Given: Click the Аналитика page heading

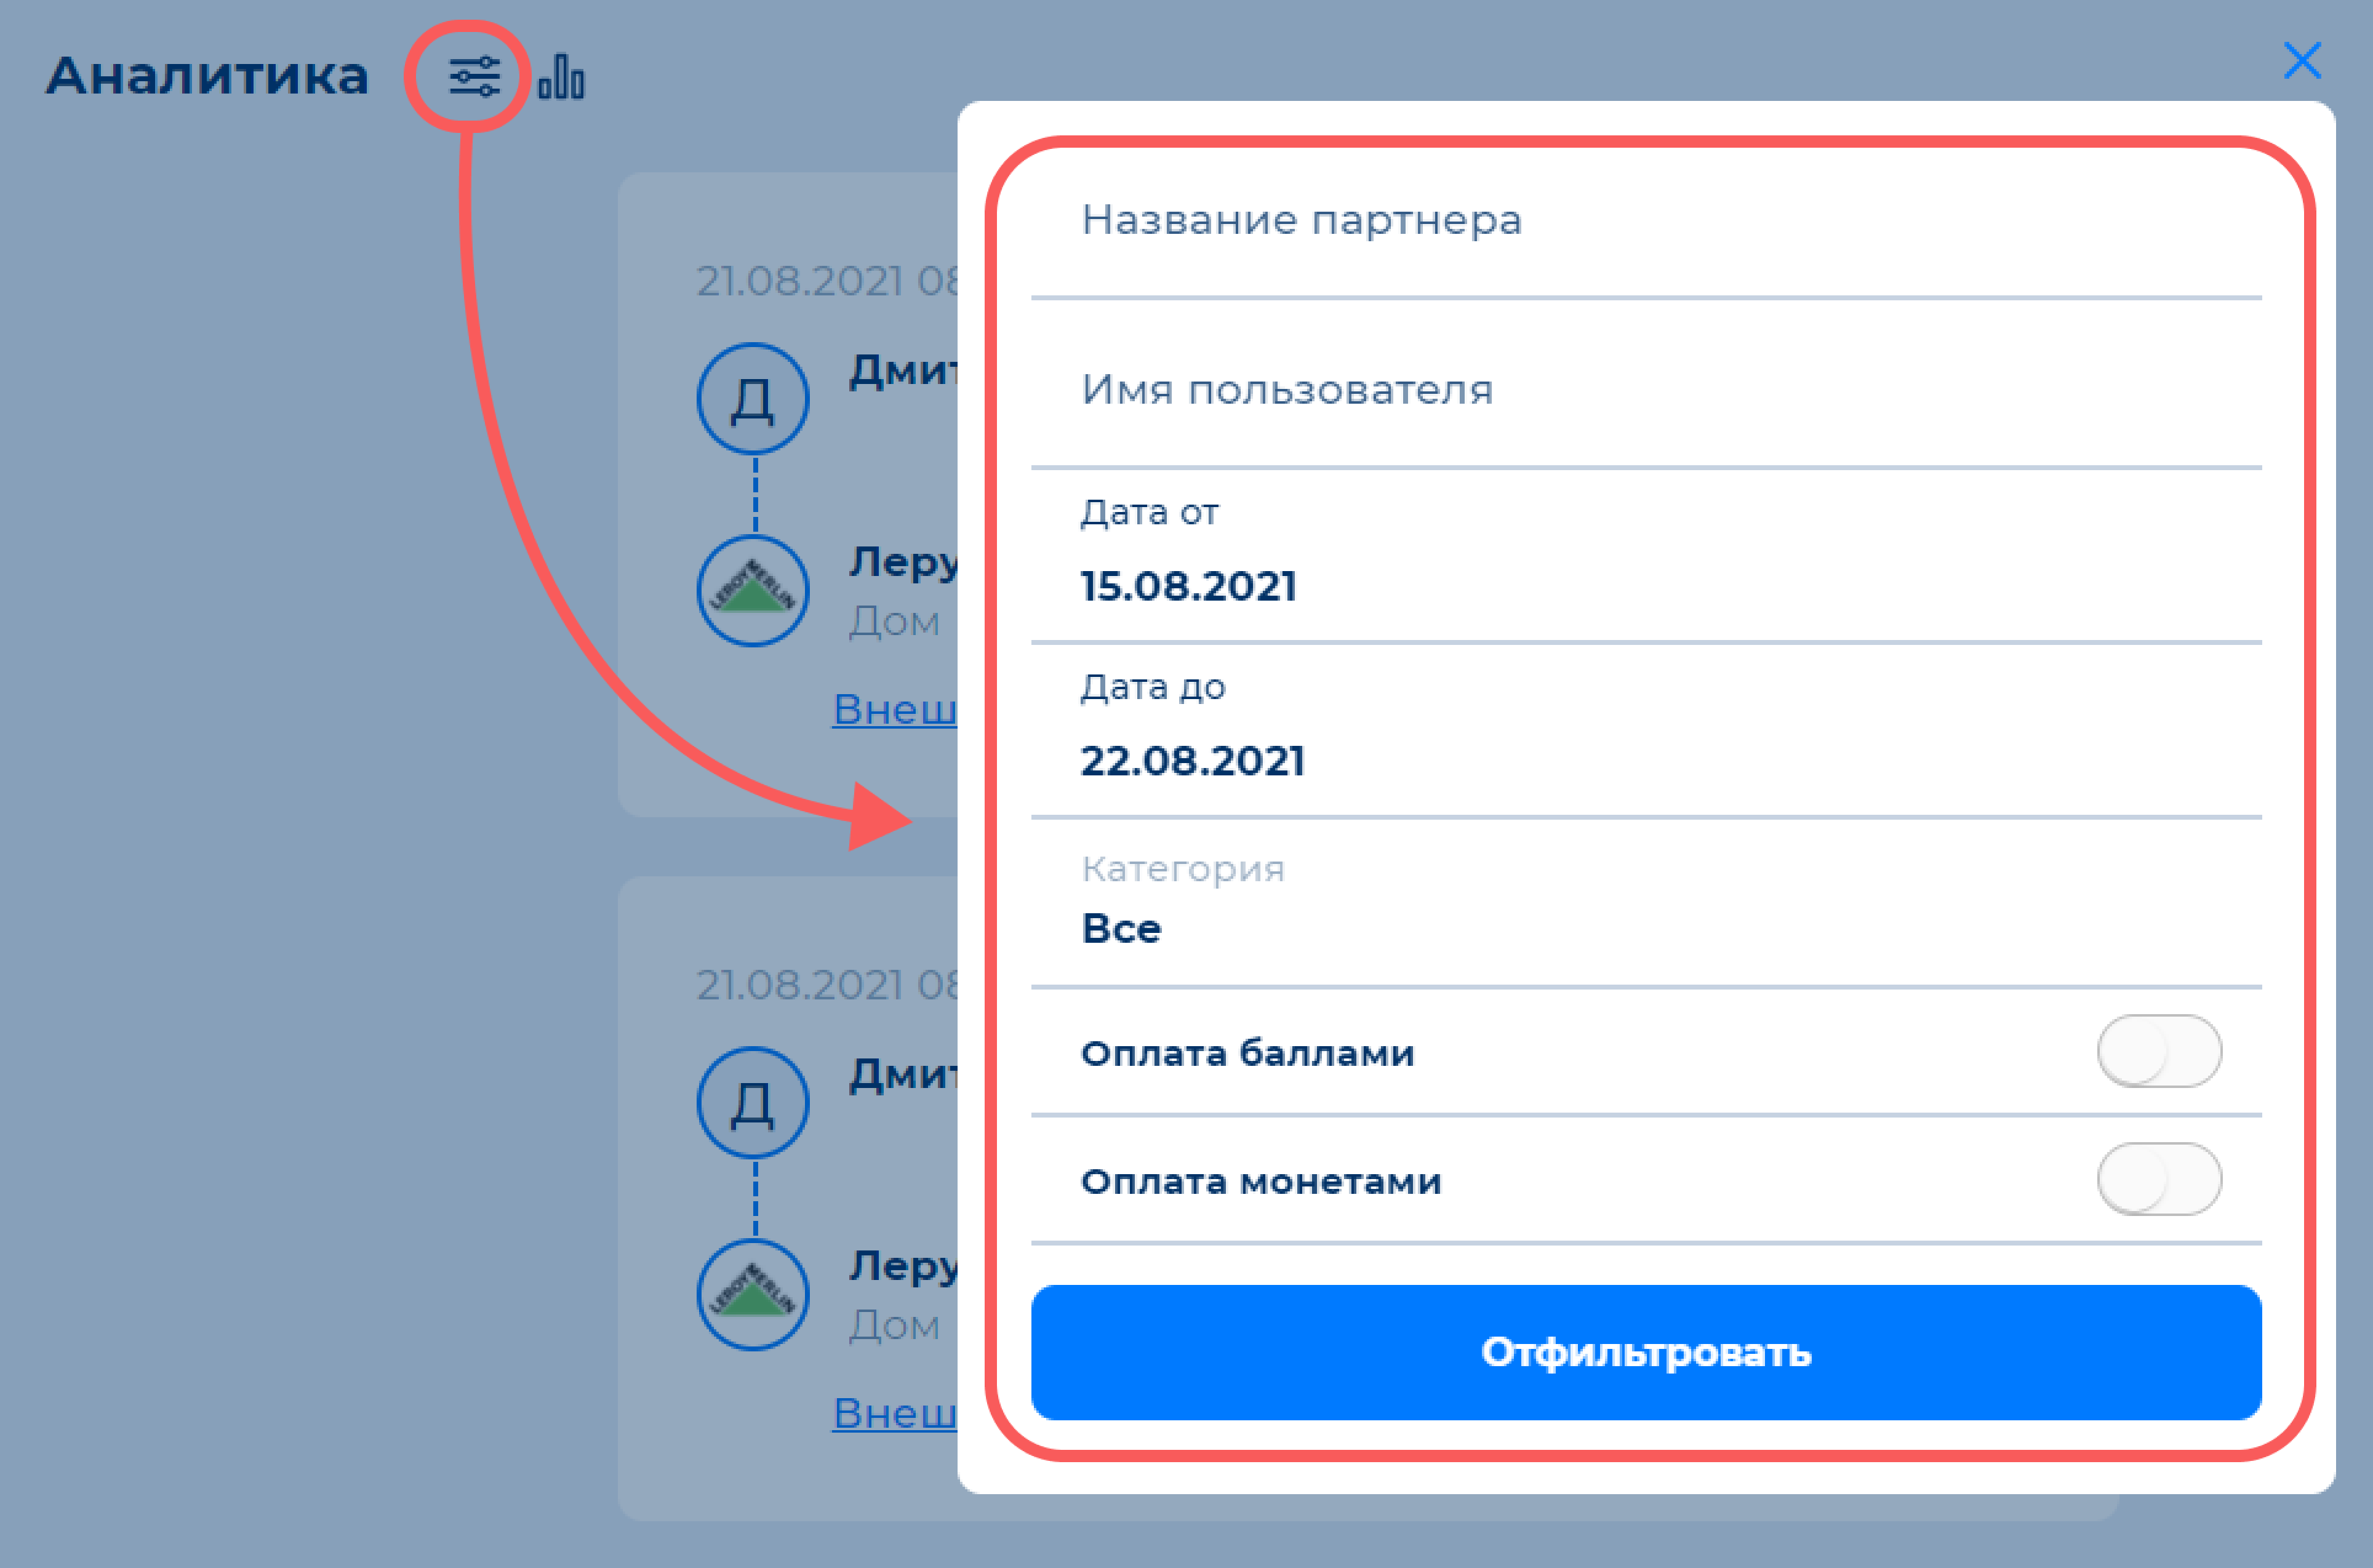Looking at the screenshot, I should pos(207,76).
